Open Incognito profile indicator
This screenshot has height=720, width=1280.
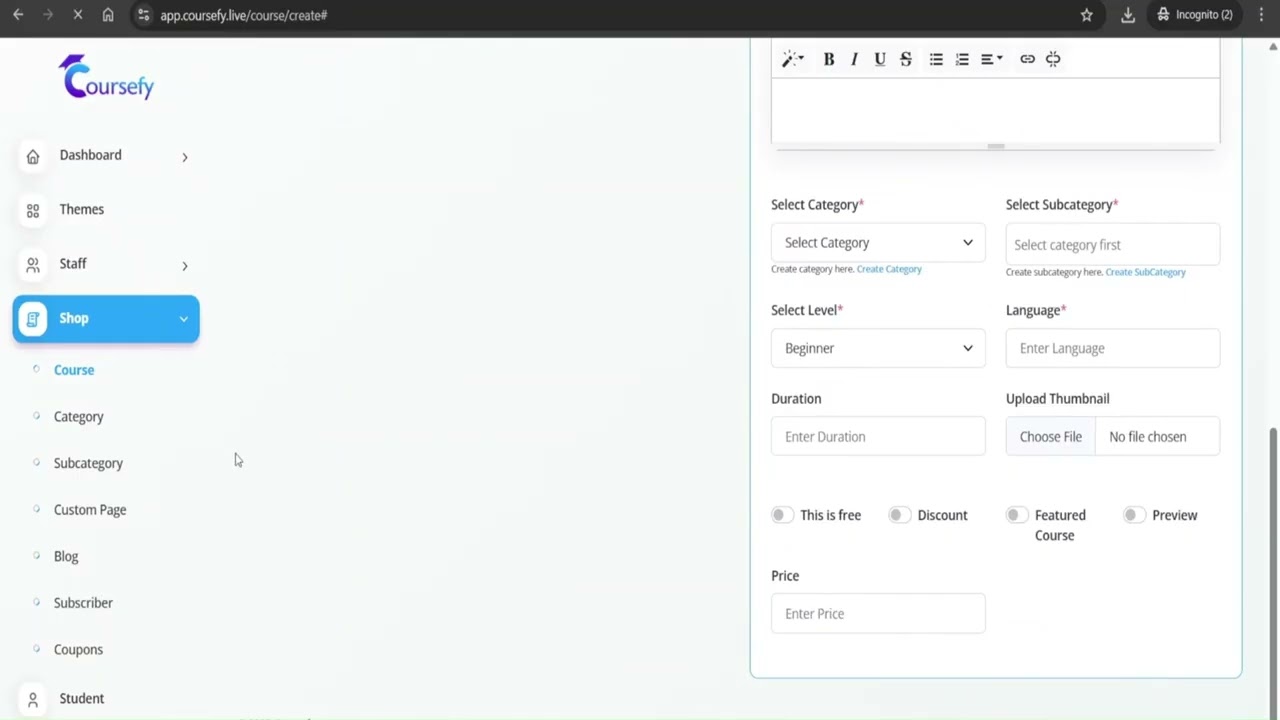[1194, 15]
